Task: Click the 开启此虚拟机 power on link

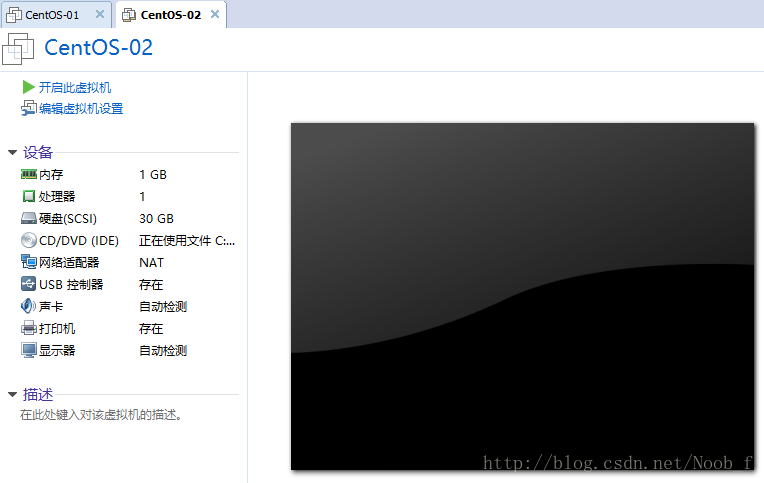Action: tap(75, 88)
